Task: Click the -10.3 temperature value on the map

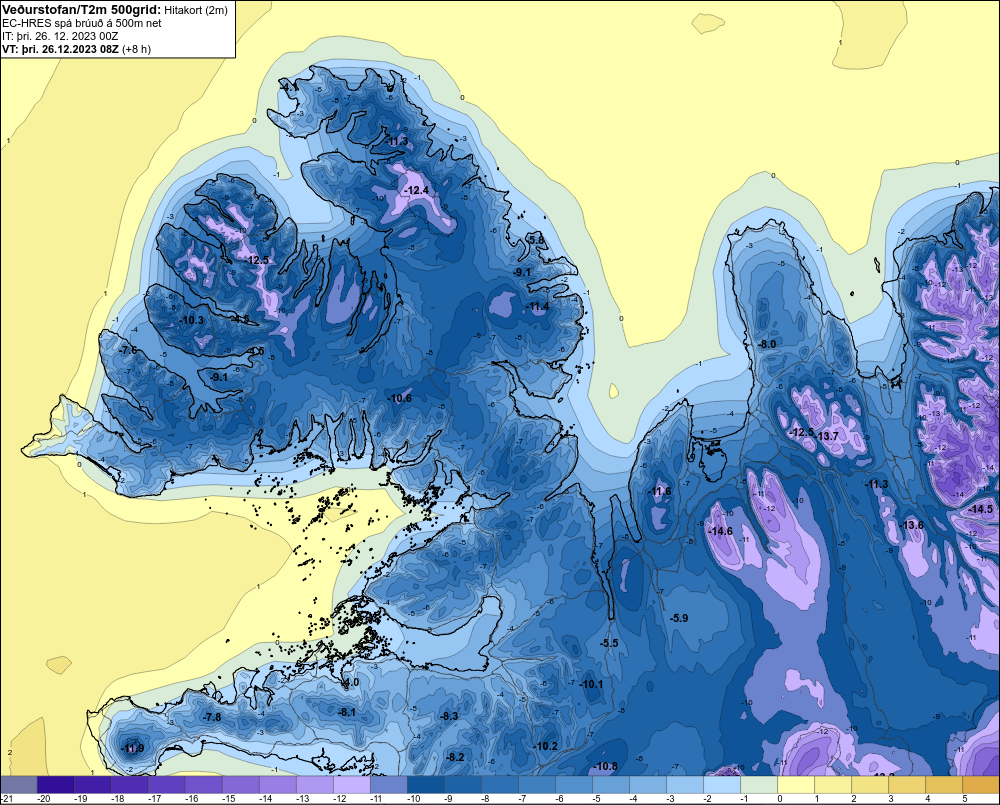Action: (191, 320)
